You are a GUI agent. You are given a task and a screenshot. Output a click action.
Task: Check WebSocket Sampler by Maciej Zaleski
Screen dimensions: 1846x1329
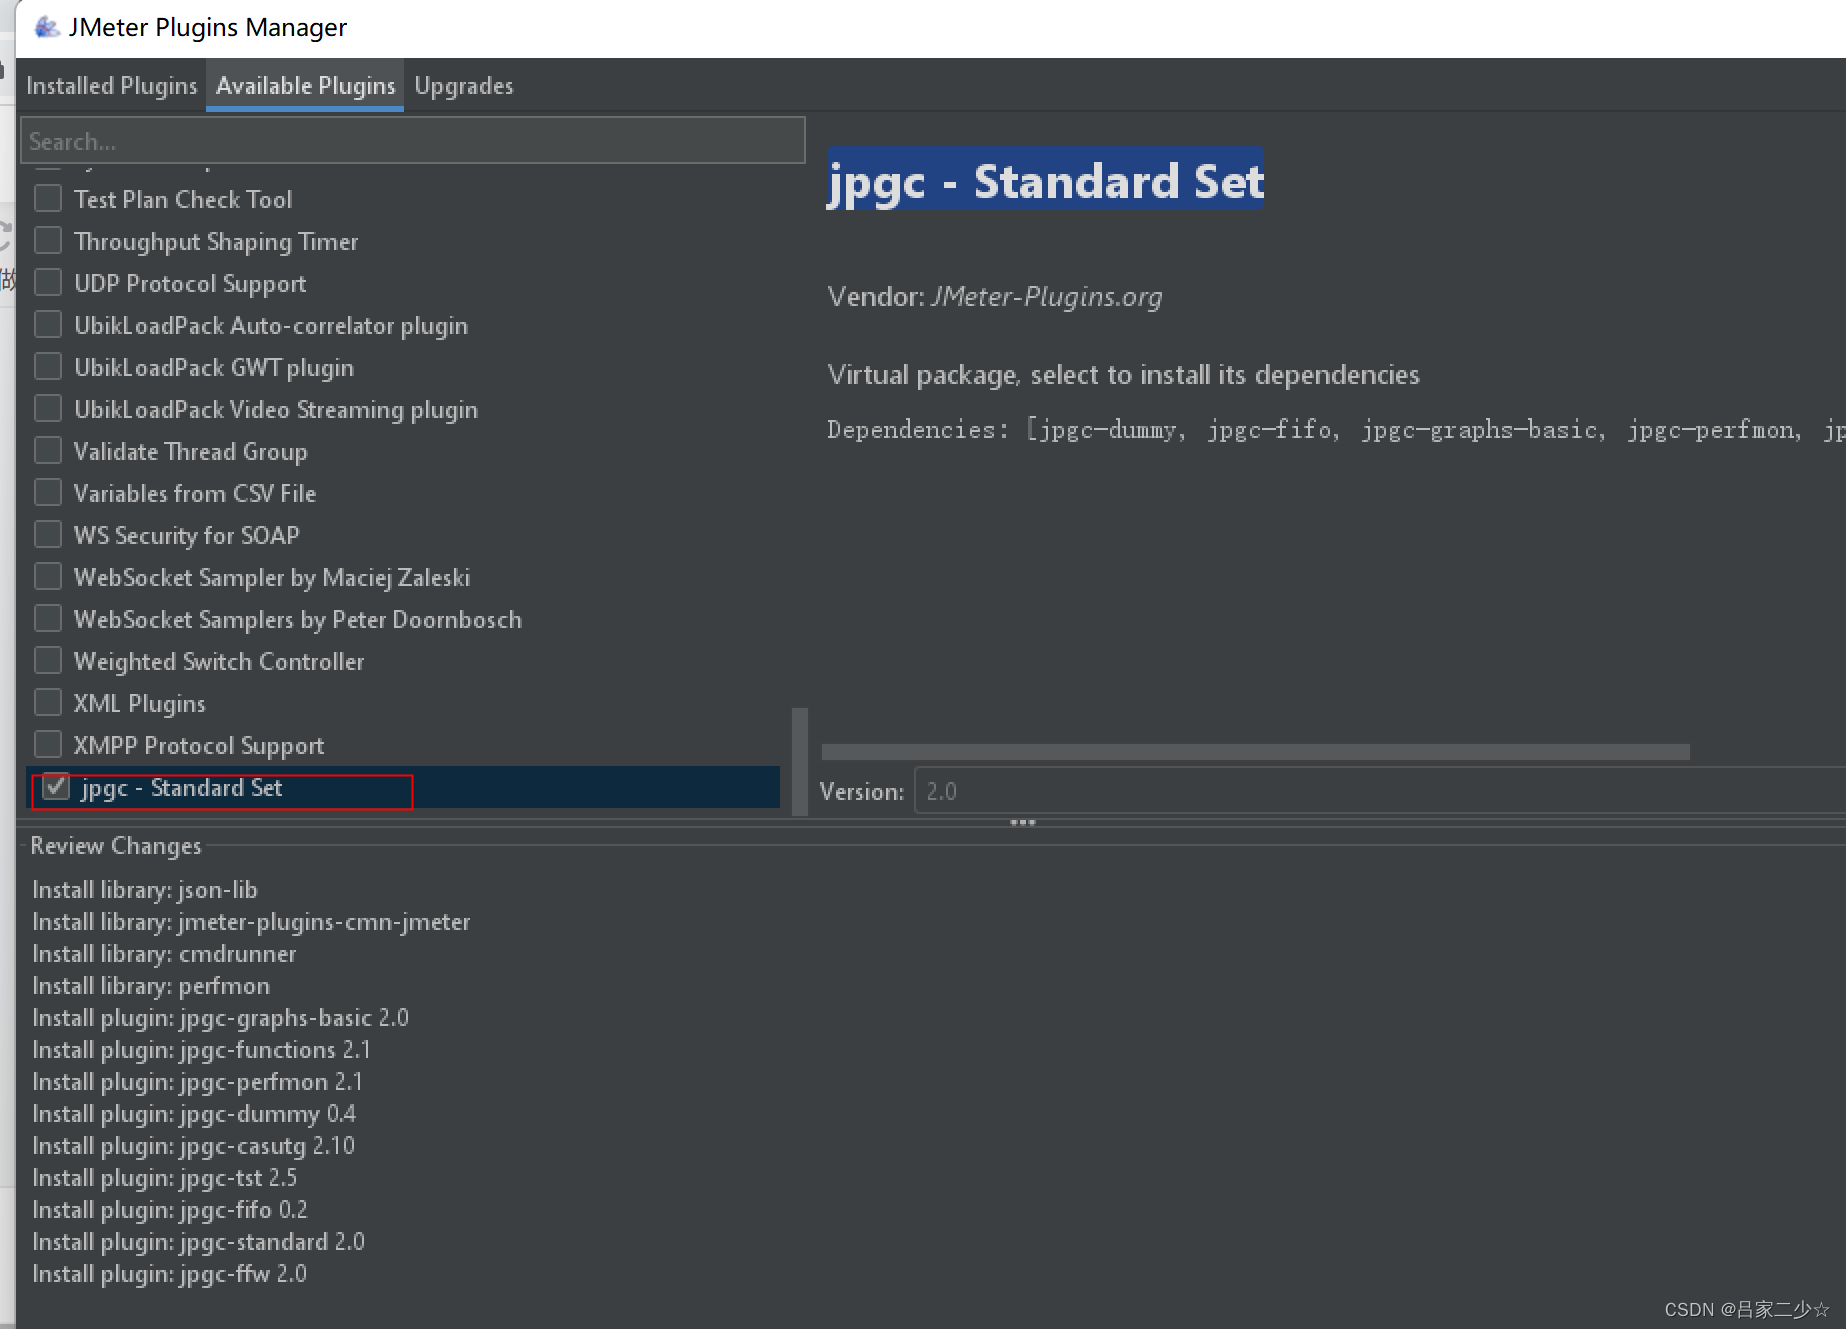[47, 576]
